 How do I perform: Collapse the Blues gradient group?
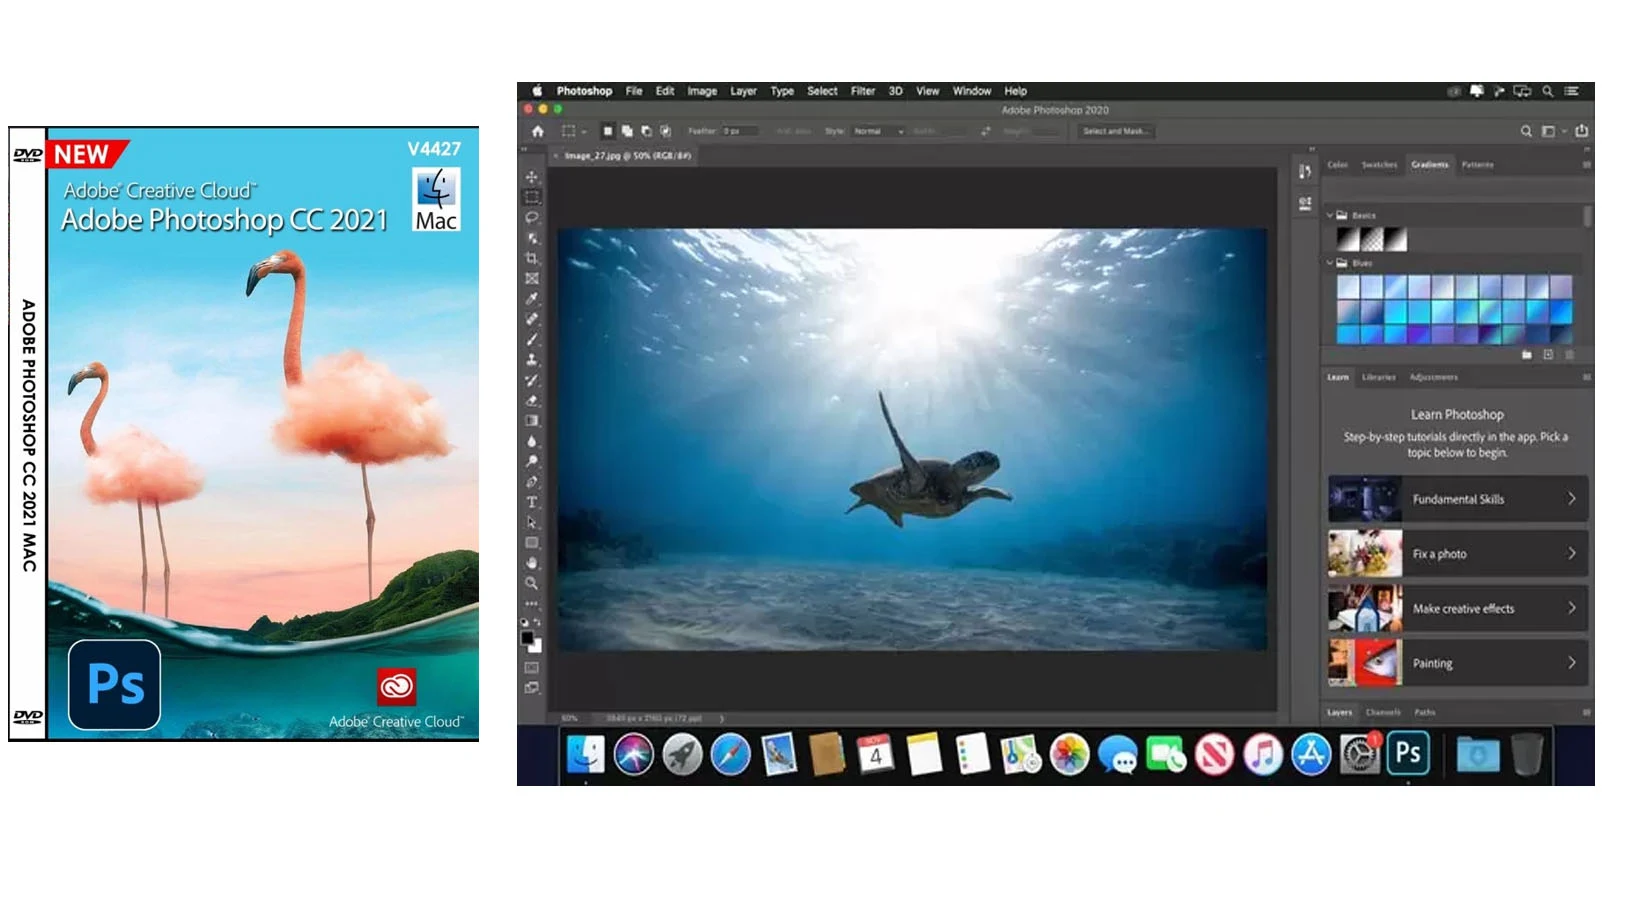pyautogui.click(x=1330, y=263)
